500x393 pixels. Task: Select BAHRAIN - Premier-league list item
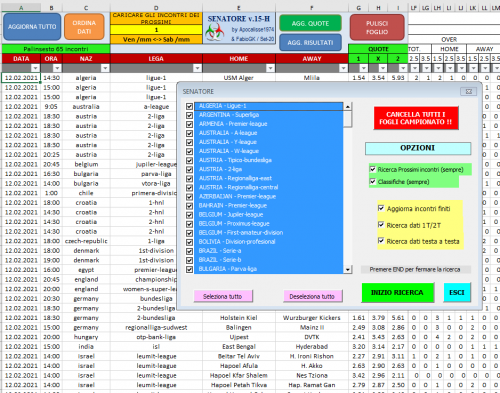[x=268, y=206]
